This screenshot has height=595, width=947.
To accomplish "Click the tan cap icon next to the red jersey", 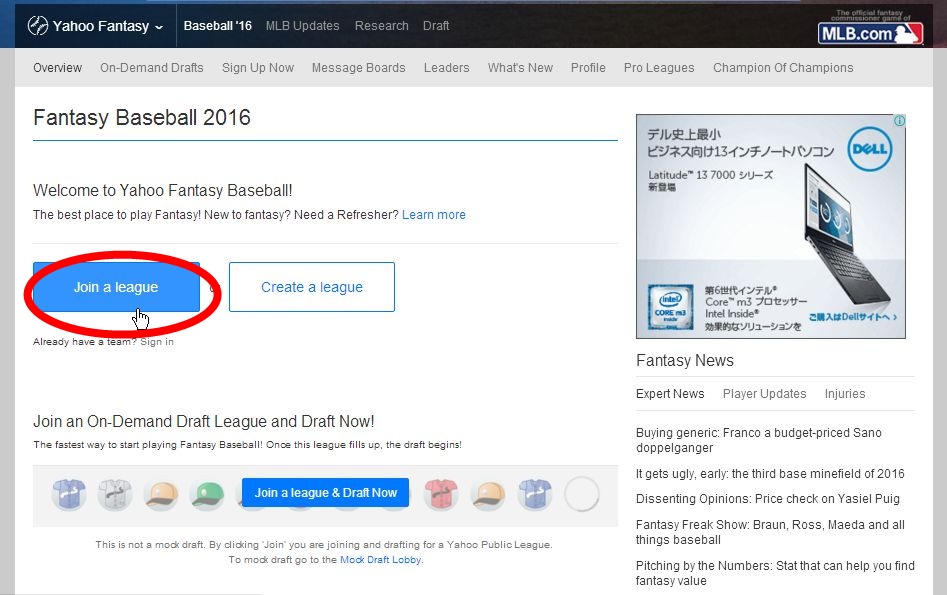I will (489, 494).
